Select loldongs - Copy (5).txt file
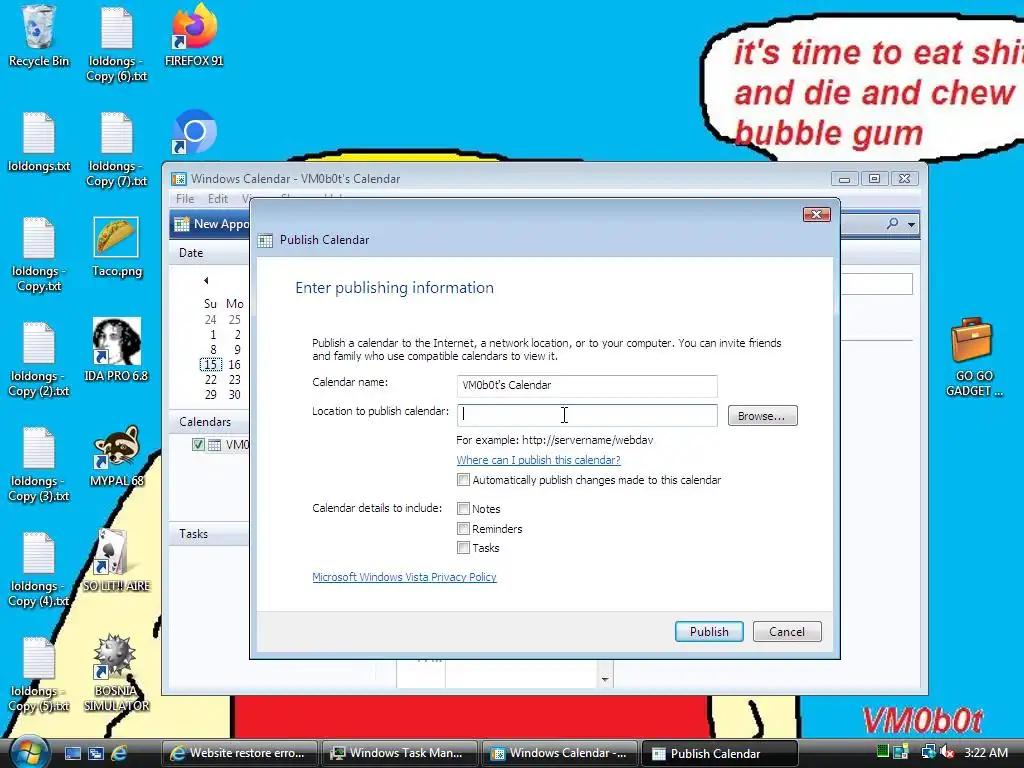Screen dimensions: 1024x768 [x=39, y=675]
